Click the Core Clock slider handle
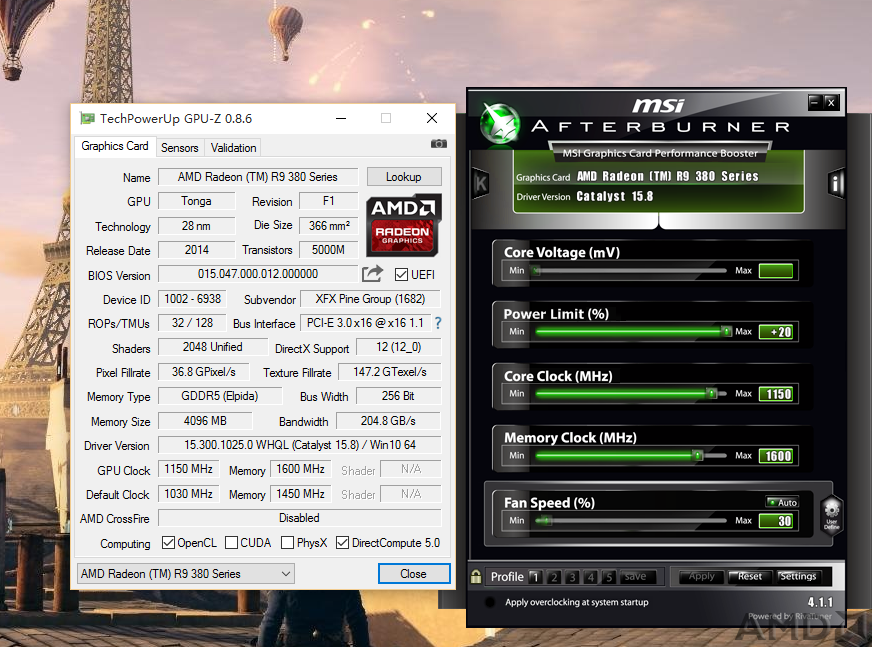The width and height of the screenshot is (872, 647). coord(711,393)
